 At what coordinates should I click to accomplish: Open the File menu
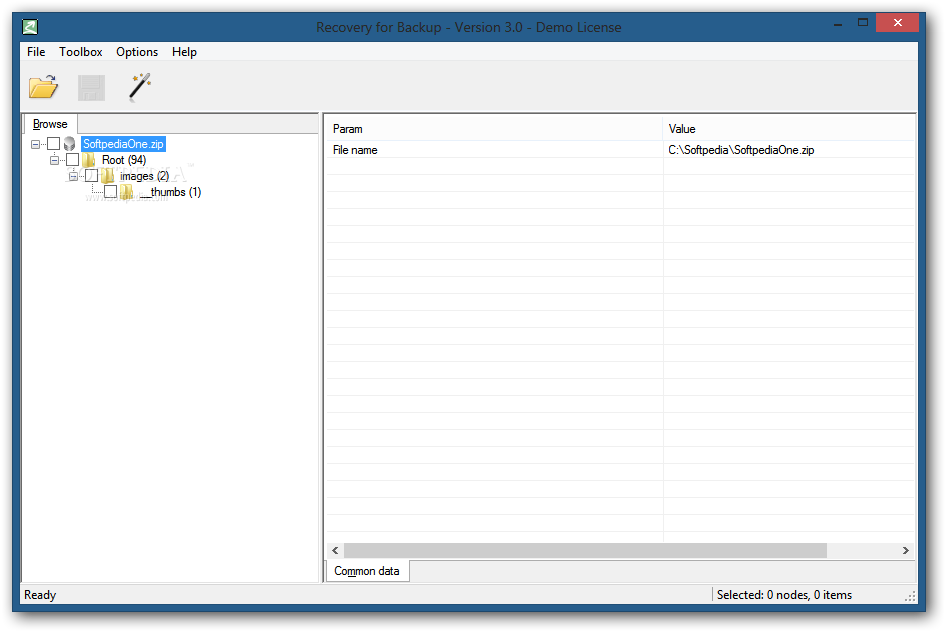pyautogui.click(x=36, y=52)
